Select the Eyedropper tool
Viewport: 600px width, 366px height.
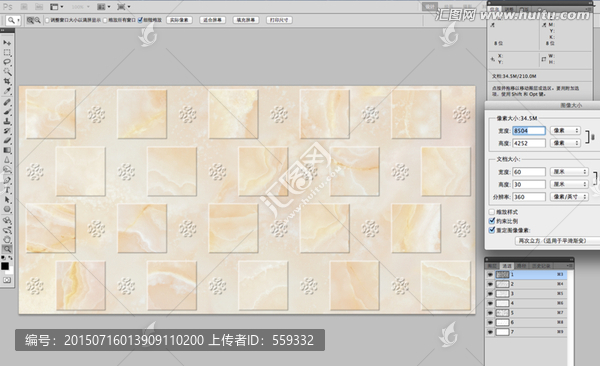click(7, 91)
